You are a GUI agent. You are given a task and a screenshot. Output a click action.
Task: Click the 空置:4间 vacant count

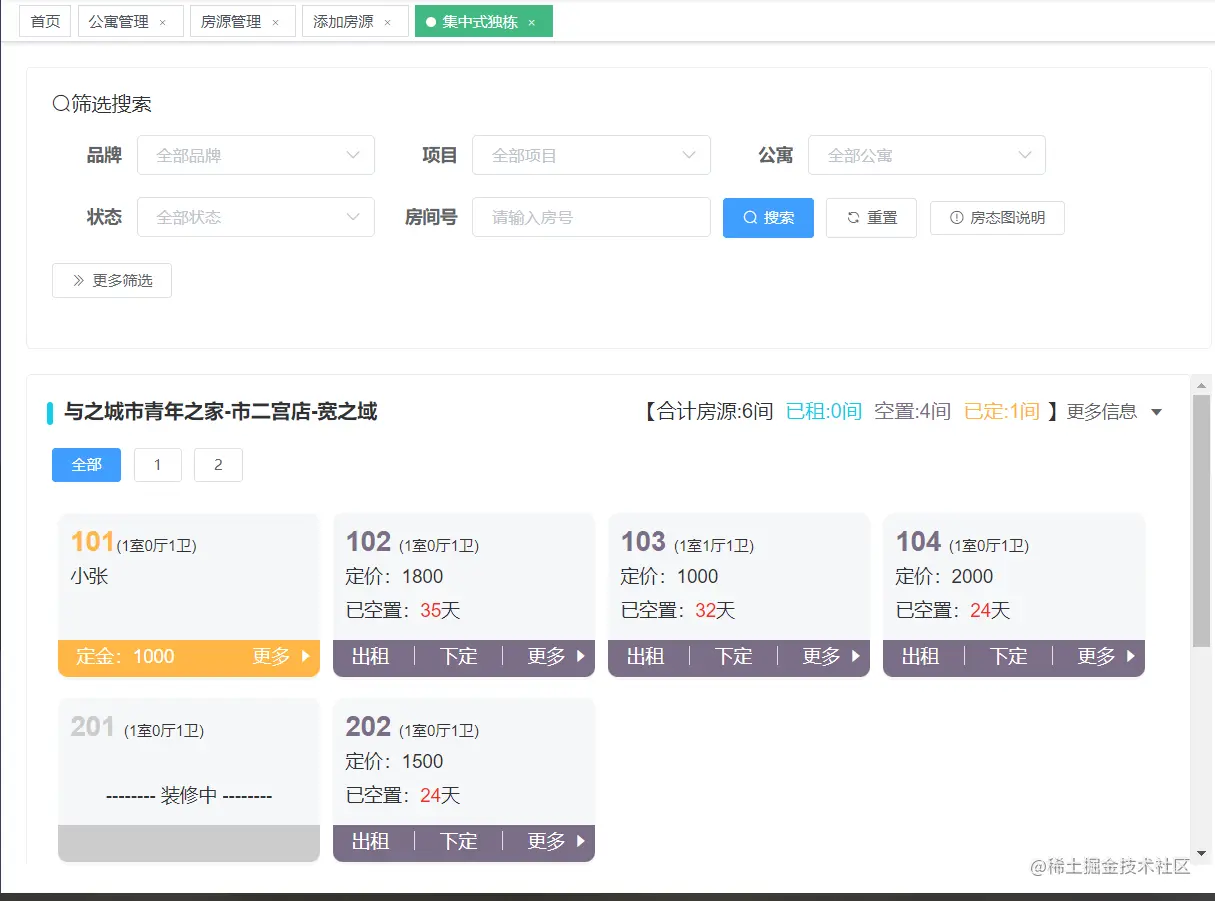[x=912, y=411]
